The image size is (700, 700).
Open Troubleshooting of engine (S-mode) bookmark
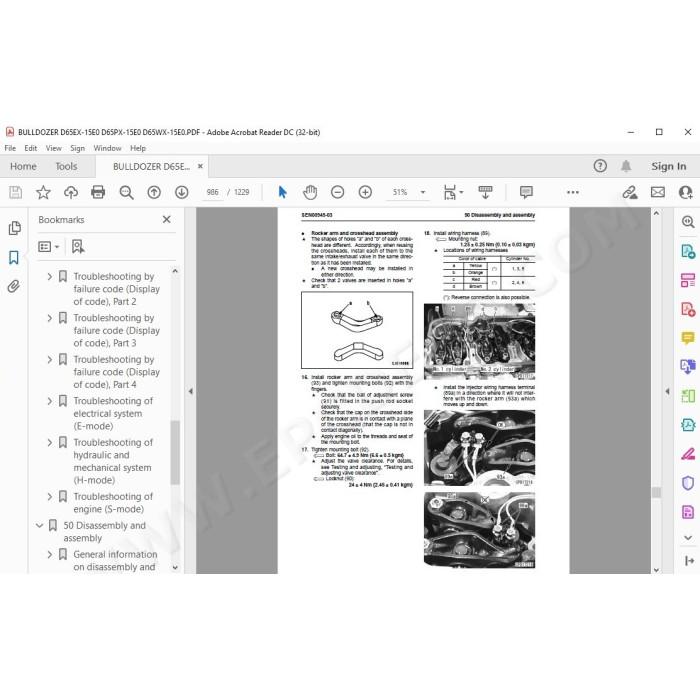(x=113, y=503)
